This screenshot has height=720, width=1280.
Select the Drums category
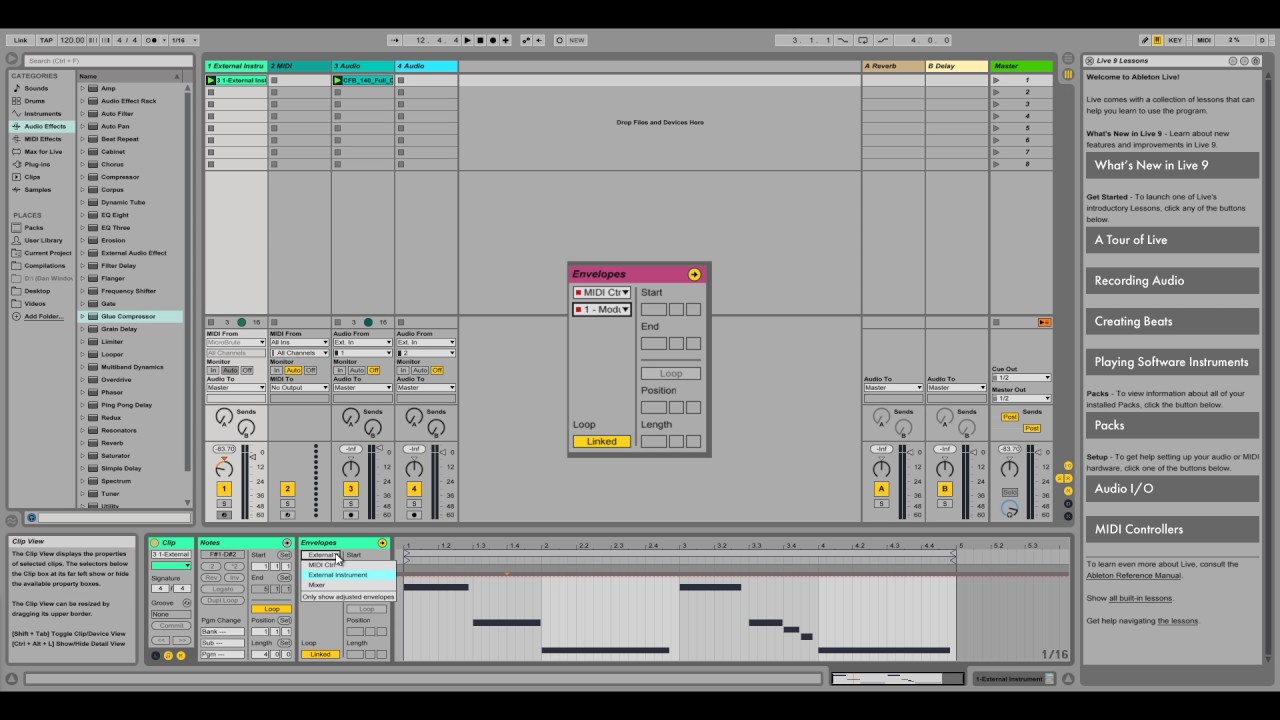point(35,101)
